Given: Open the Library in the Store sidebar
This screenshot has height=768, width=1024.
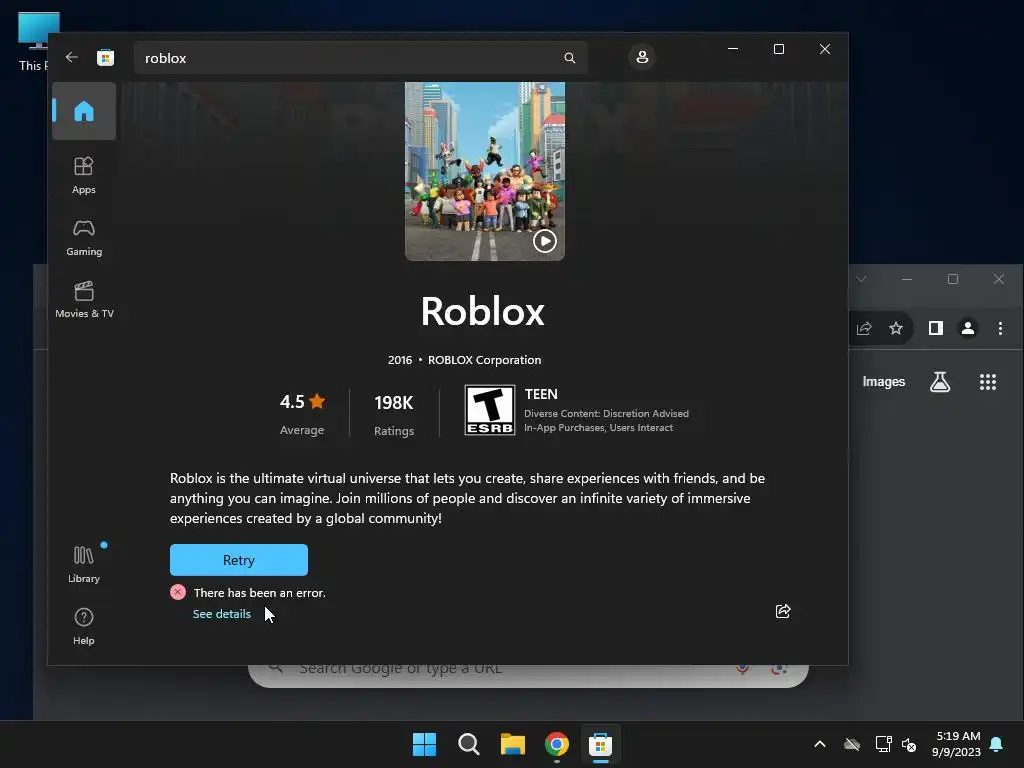Looking at the screenshot, I should [84, 564].
